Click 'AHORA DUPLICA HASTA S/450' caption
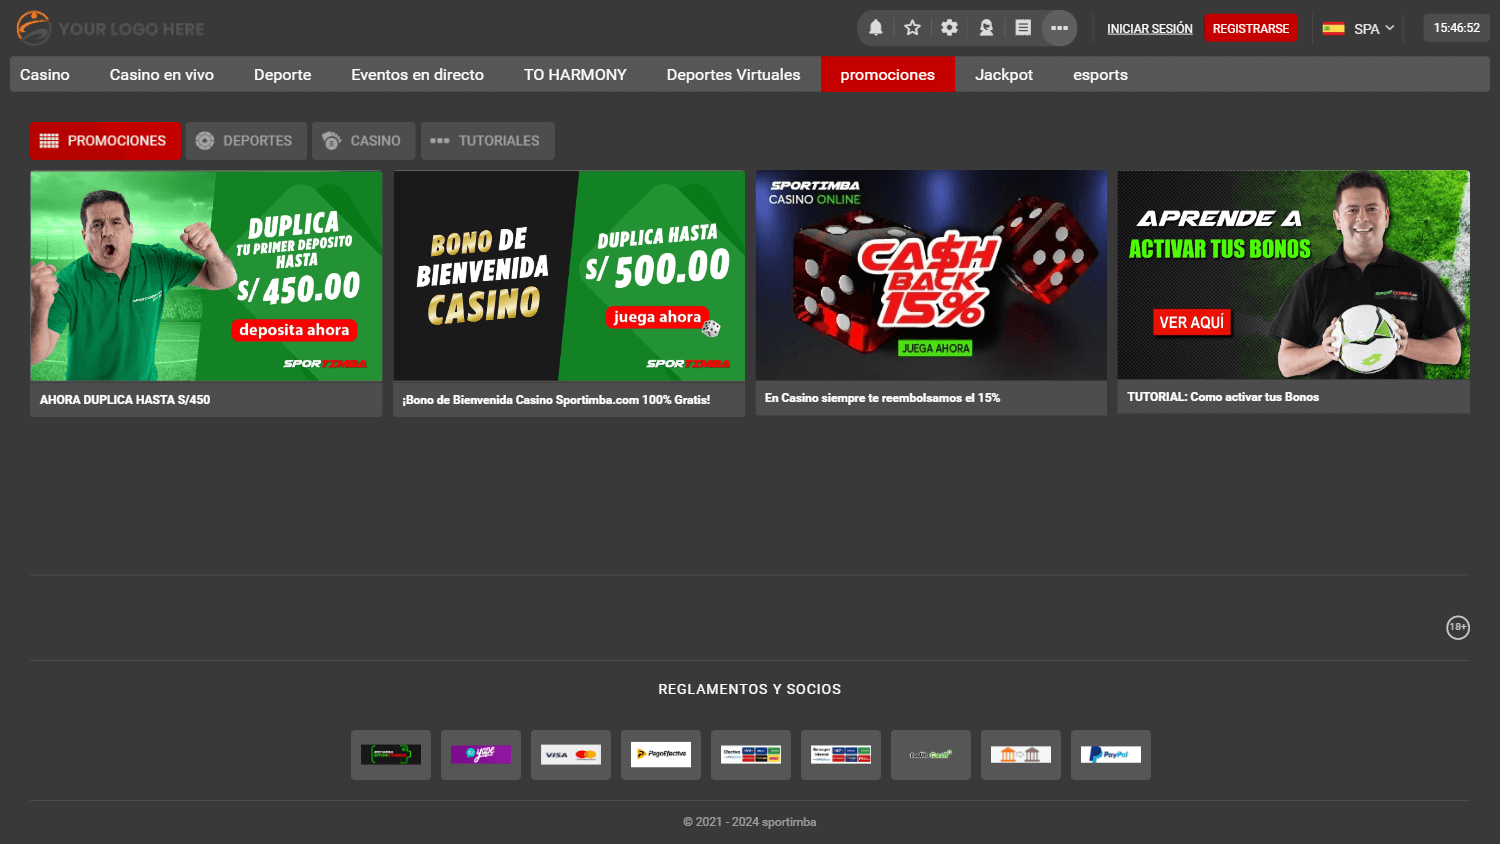 [125, 400]
